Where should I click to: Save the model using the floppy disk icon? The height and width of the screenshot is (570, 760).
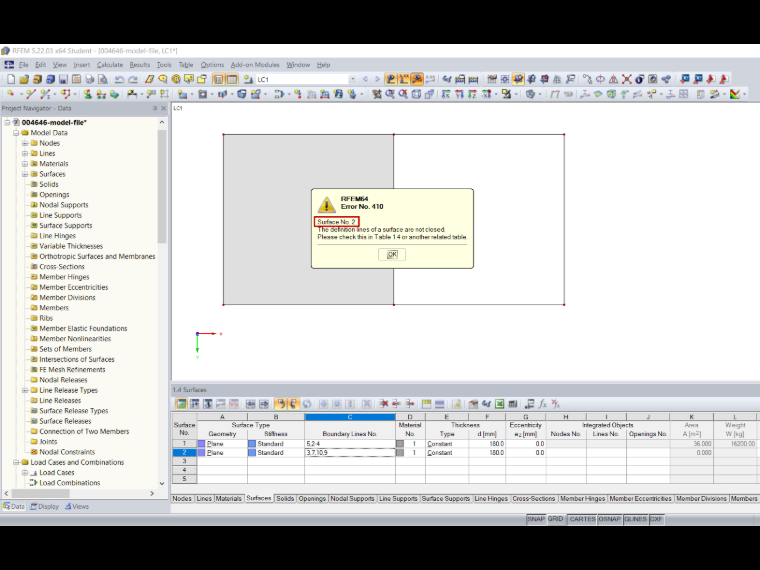pos(63,79)
